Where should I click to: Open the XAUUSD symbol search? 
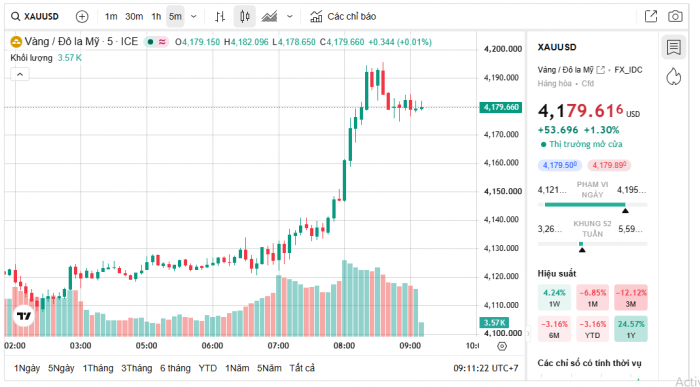pyautogui.click(x=35, y=17)
